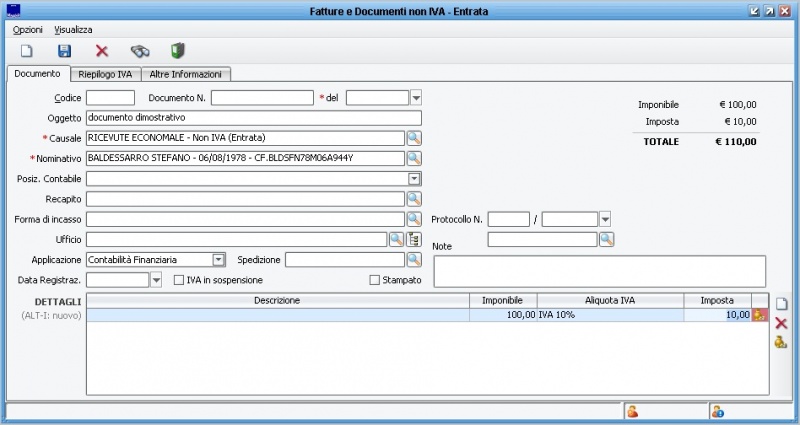The height and width of the screenshot is (425, 800).
Task: Open the office tree icon beside Ufficio
Action: click(414, 239)
